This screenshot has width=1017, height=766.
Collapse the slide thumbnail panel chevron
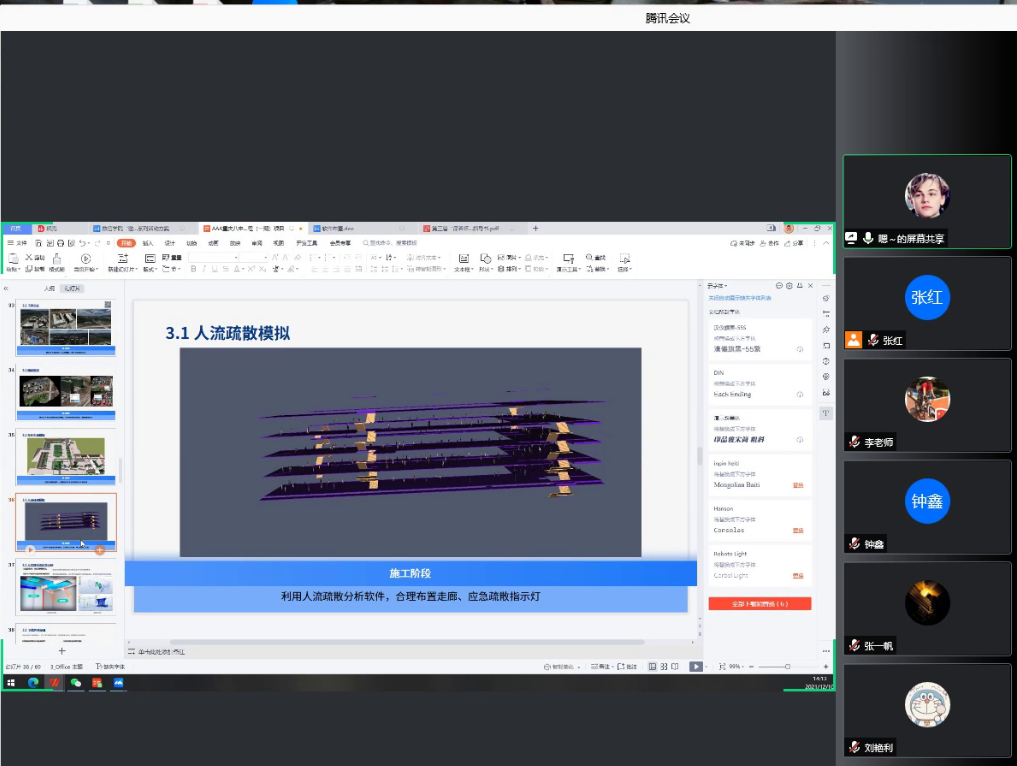[7, 288]
